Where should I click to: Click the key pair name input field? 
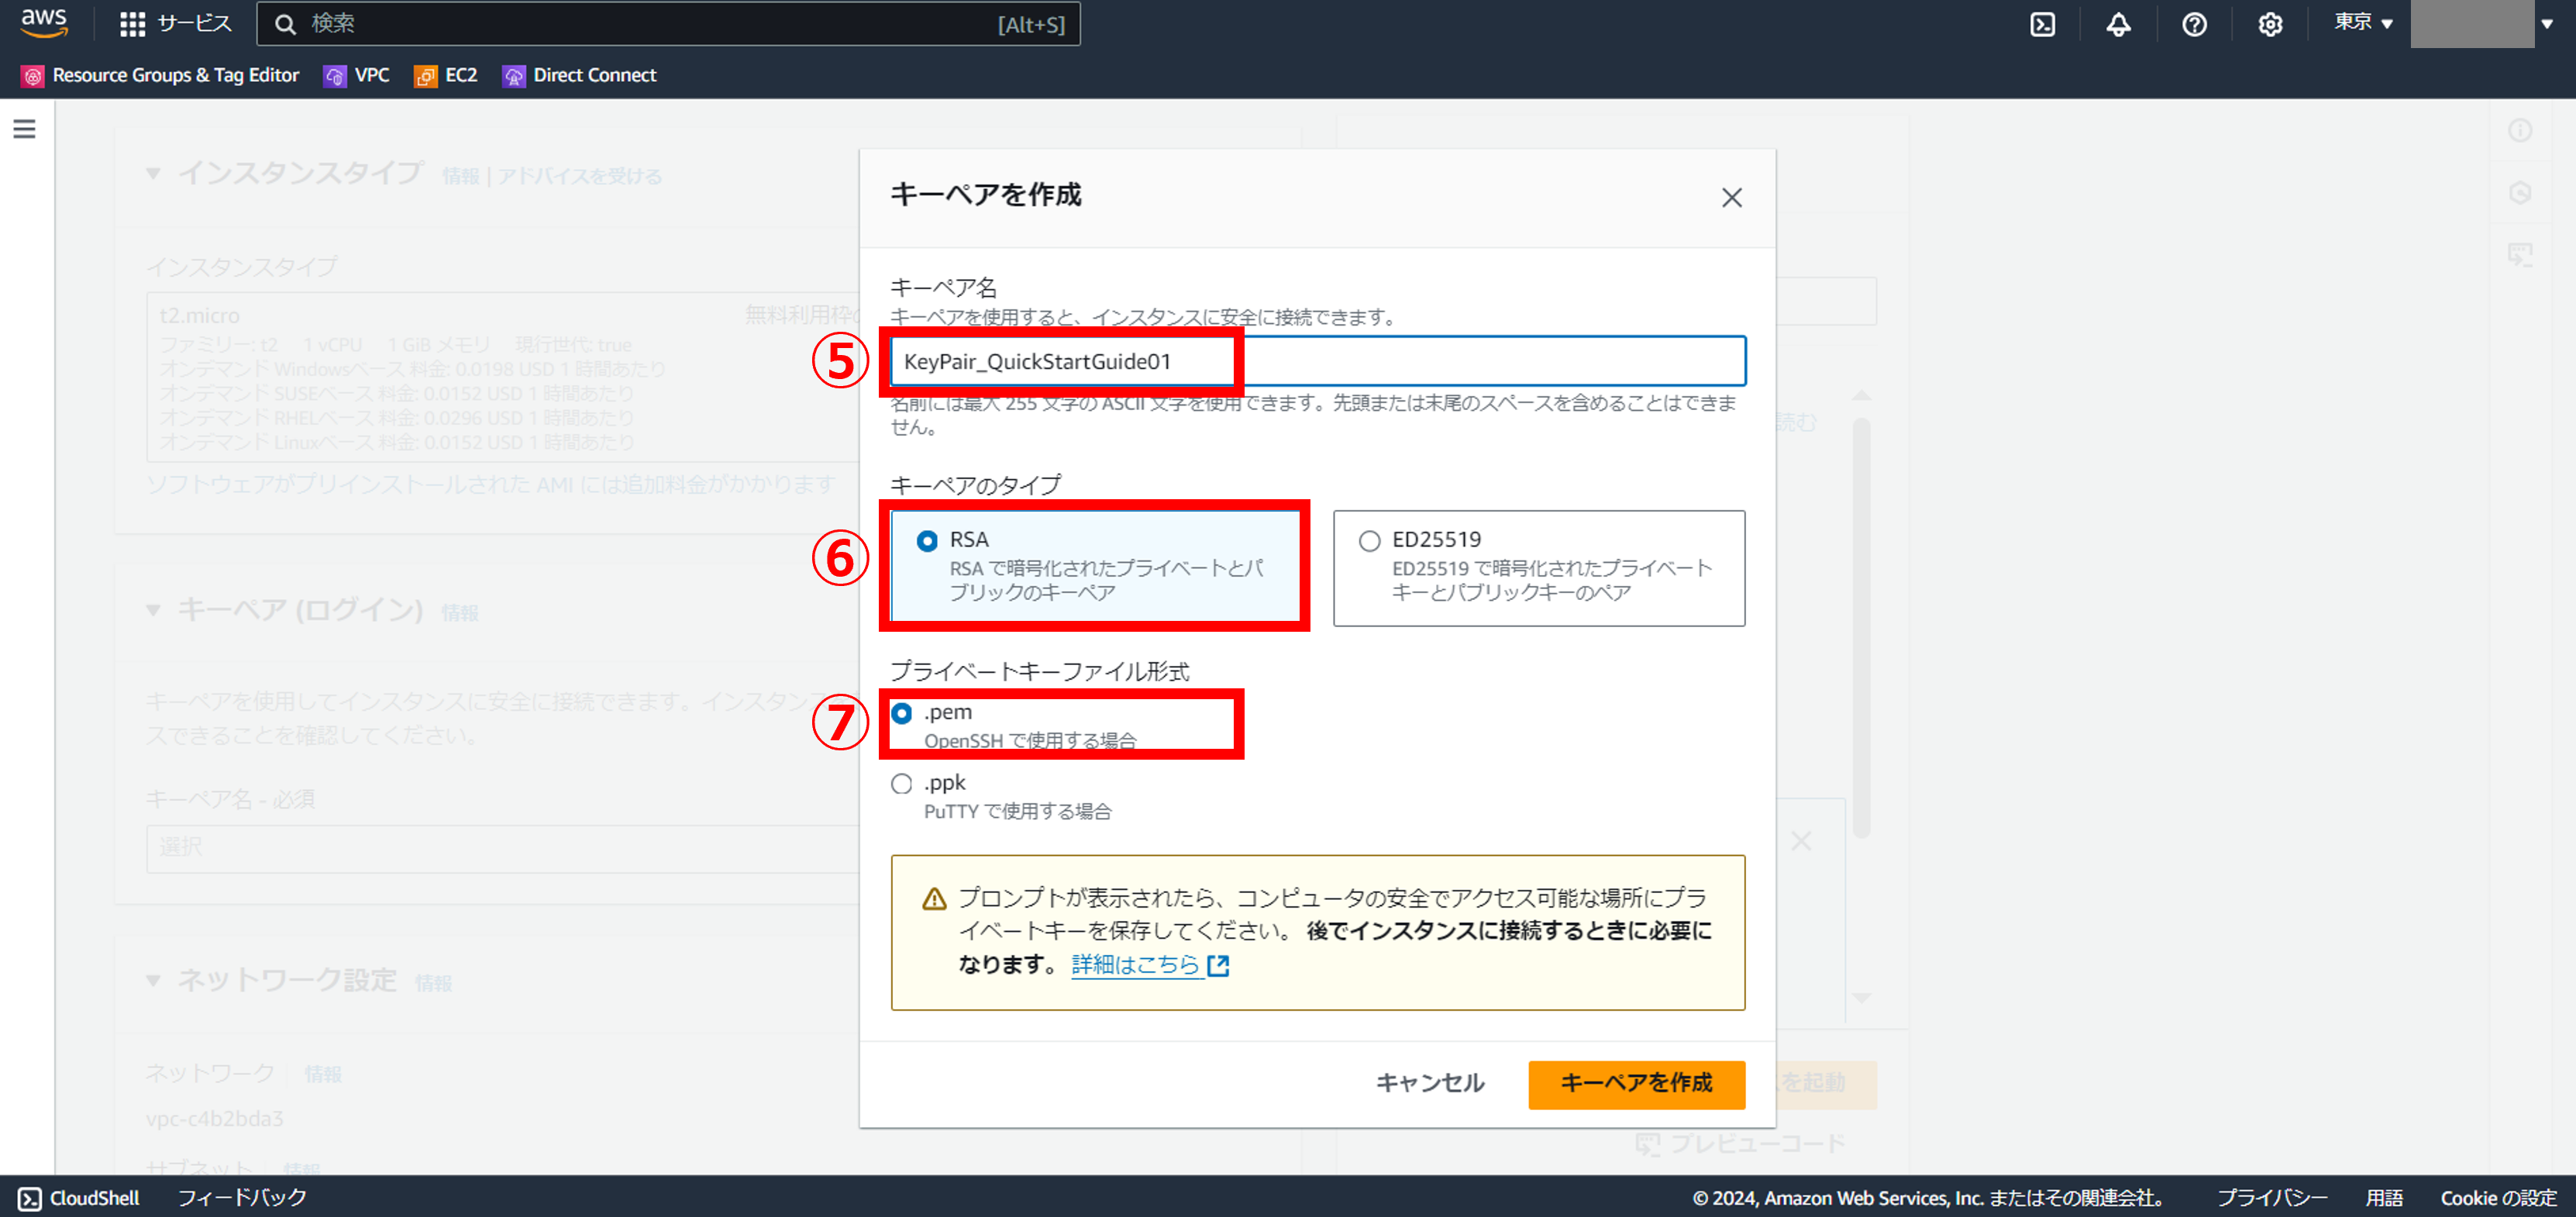1318,361
